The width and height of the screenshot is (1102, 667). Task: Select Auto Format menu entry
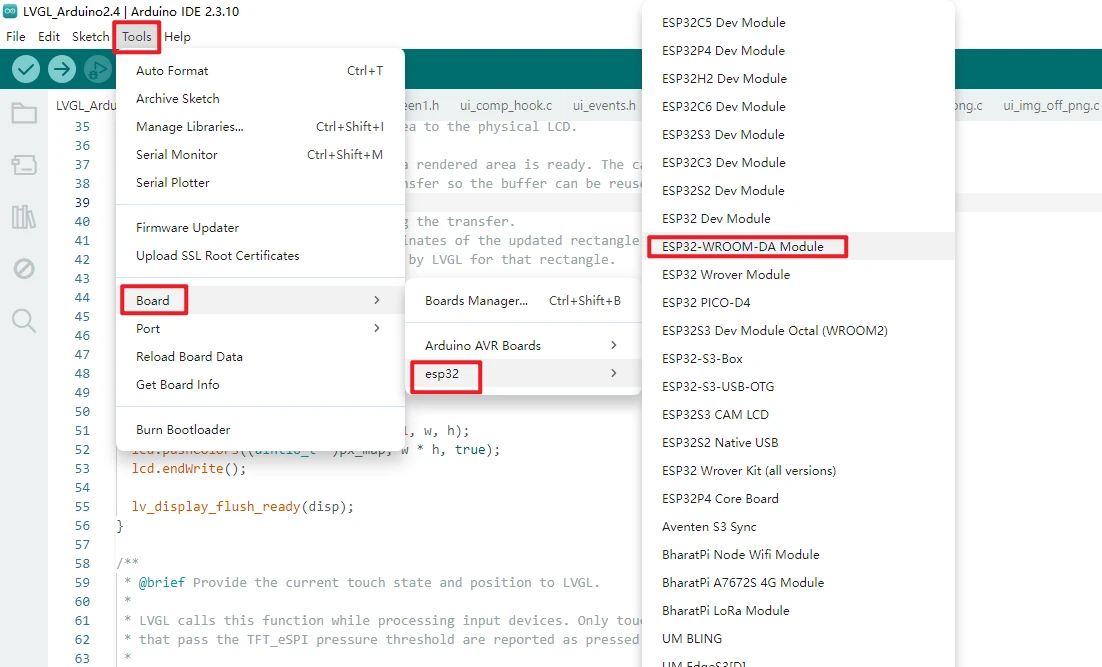260,70
